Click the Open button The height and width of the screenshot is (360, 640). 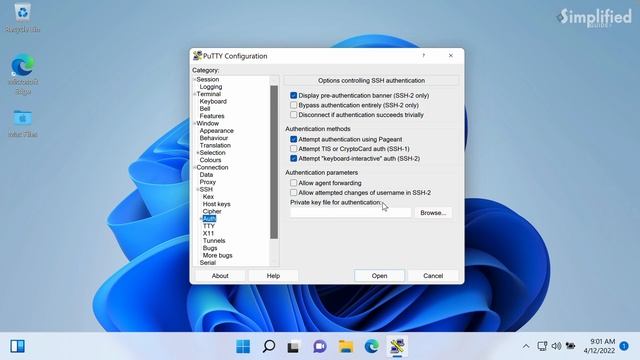click(379, 276)
